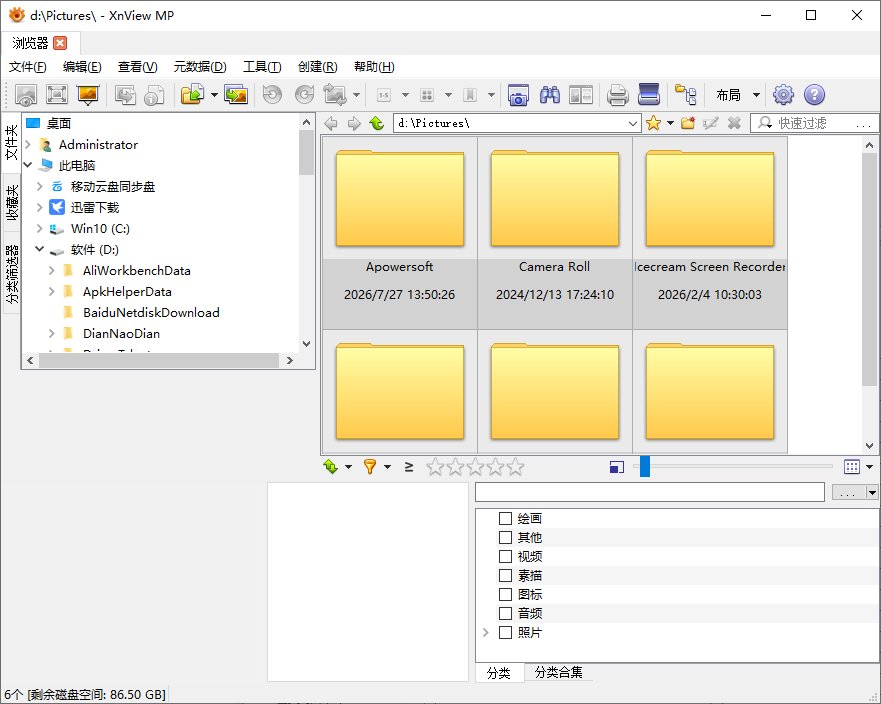Go to parent folder with up arrow
The image size is (881, 704).
click(x=376, y=123)
